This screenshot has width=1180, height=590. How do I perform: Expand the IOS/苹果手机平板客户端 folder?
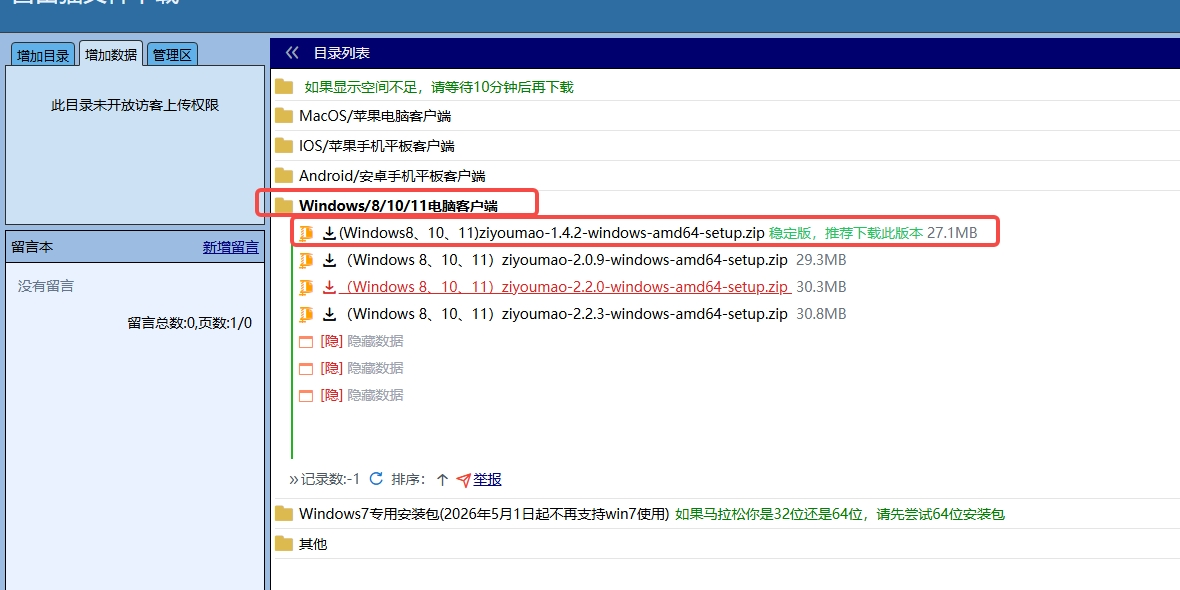coord(376,146)
